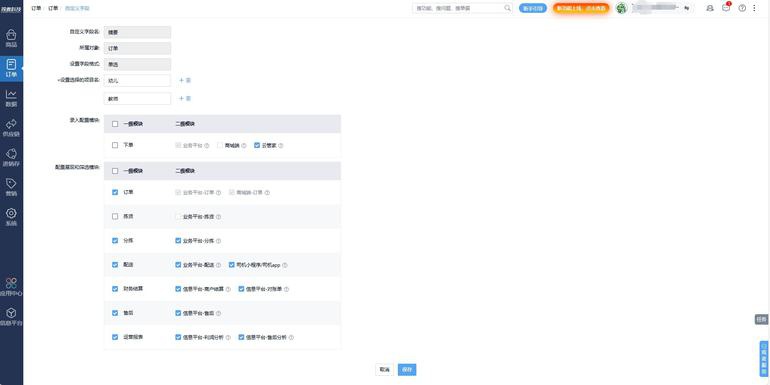Click the blue 保存 button

(x=407, y=369)
